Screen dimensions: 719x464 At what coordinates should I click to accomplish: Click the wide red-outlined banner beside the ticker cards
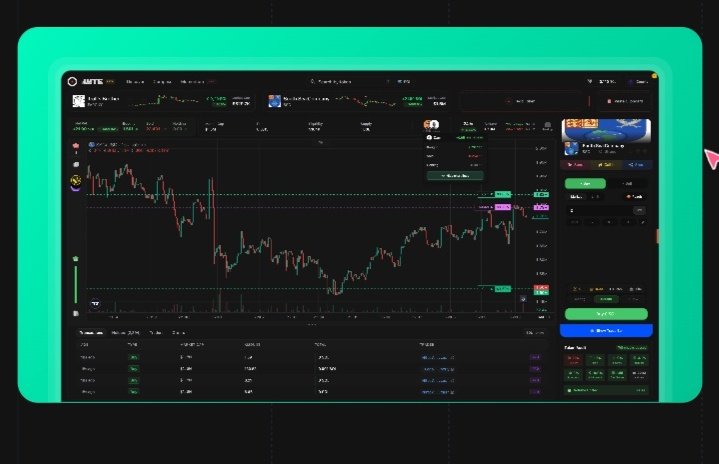pyautogui.click(x=520, y=101)
